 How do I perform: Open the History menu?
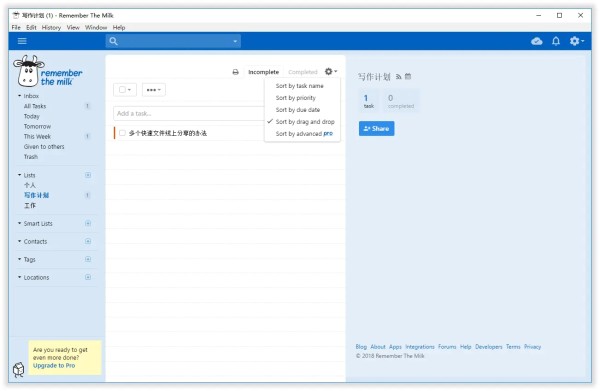(x=51, y=28)
